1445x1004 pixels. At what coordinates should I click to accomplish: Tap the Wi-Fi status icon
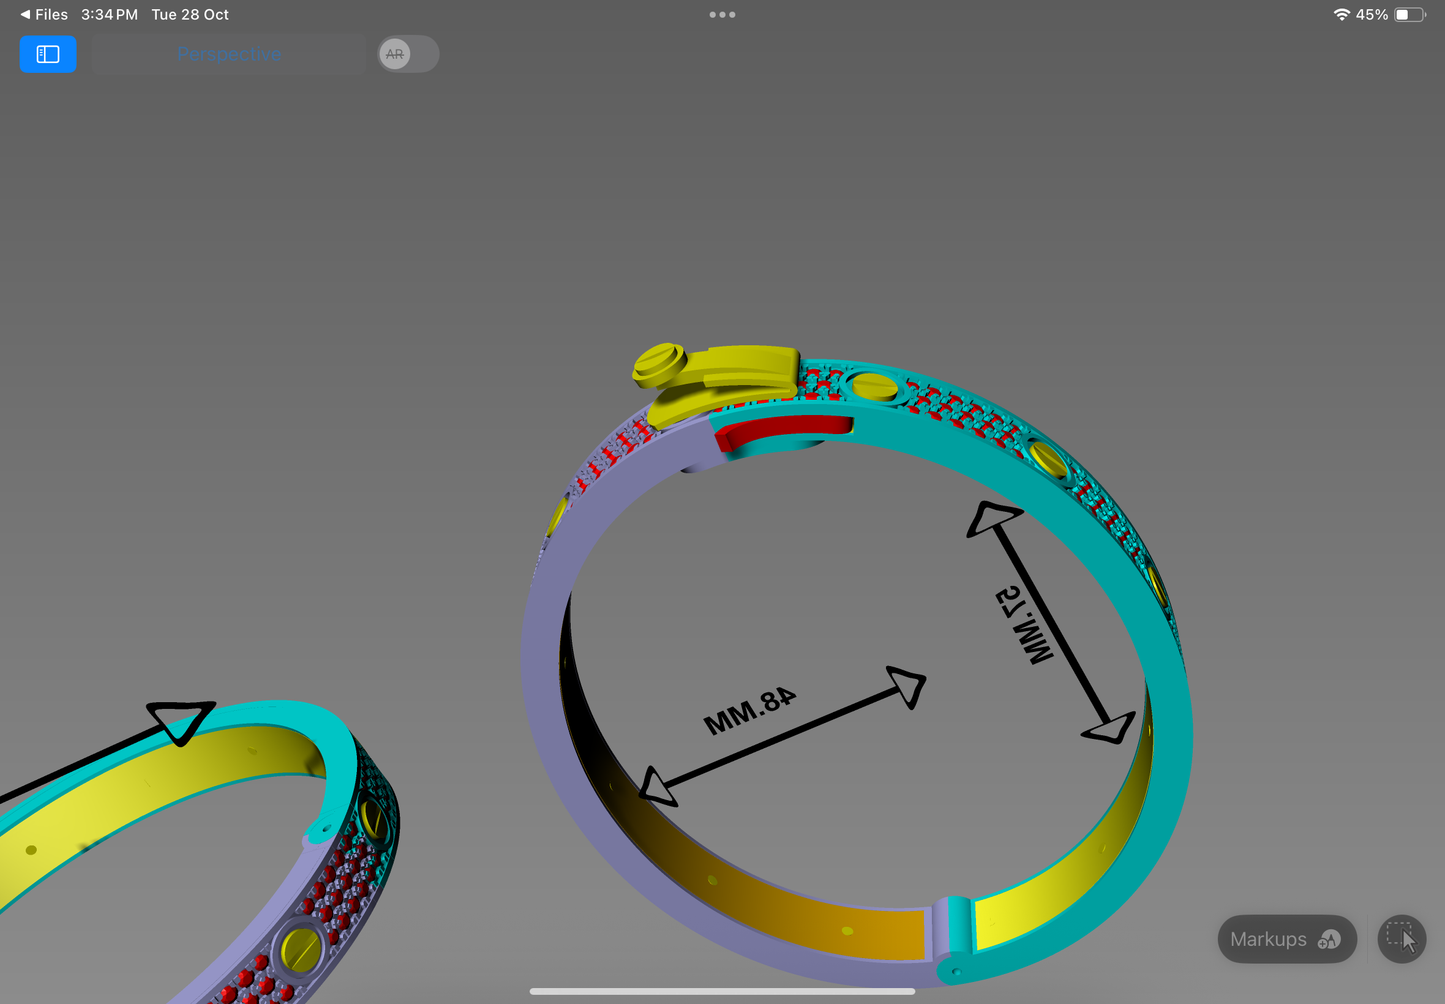[x=1341, y=15]
